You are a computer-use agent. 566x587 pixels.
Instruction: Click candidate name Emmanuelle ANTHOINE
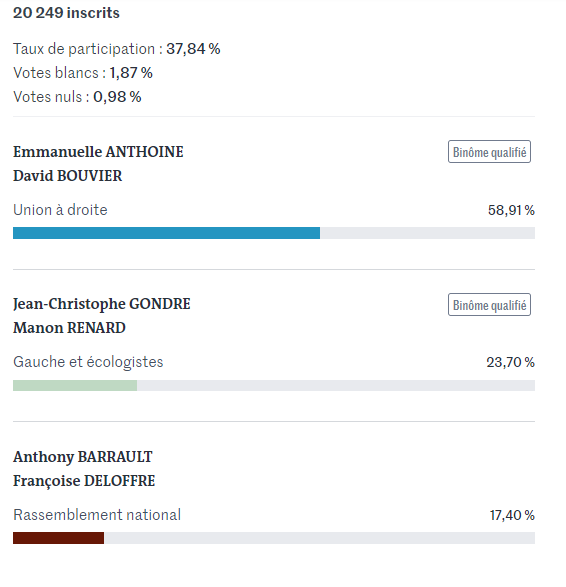[x=98, y=152]
